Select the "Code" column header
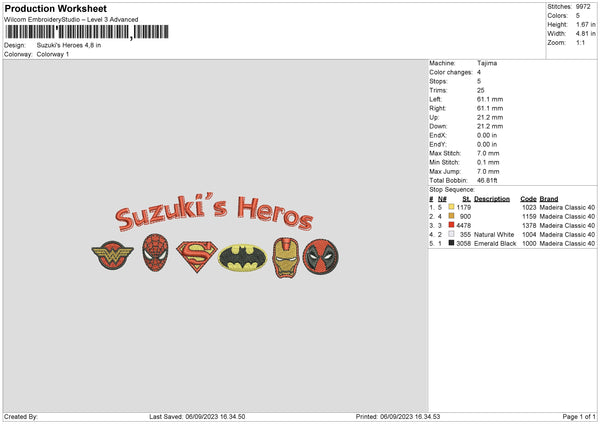This screenshot has height=424, width=600. point(528,199)
